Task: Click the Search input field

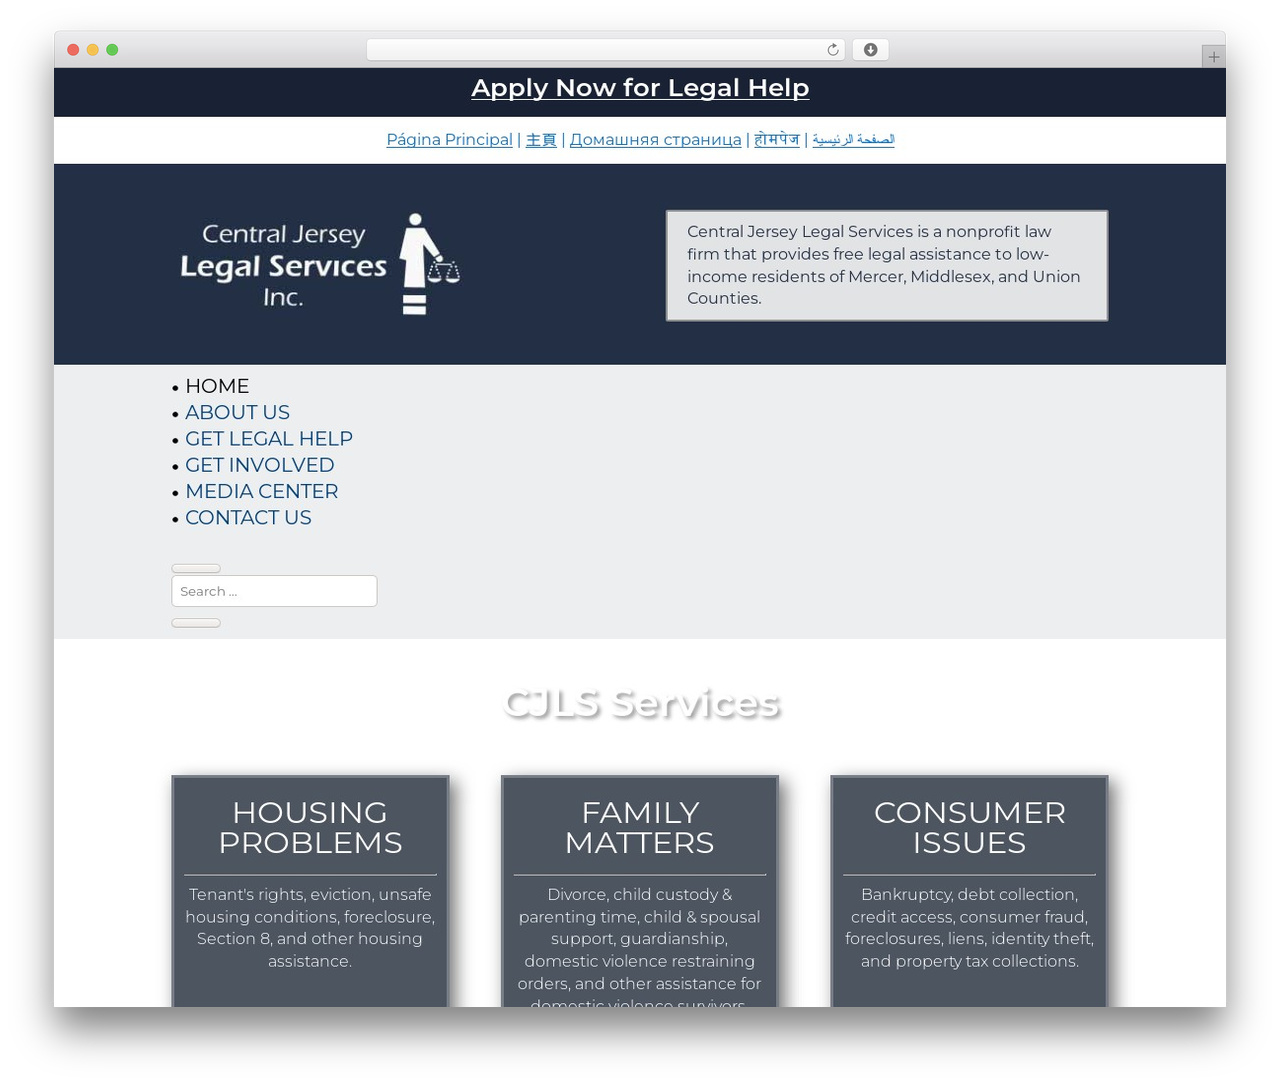Action: click(x=274, y=591)
